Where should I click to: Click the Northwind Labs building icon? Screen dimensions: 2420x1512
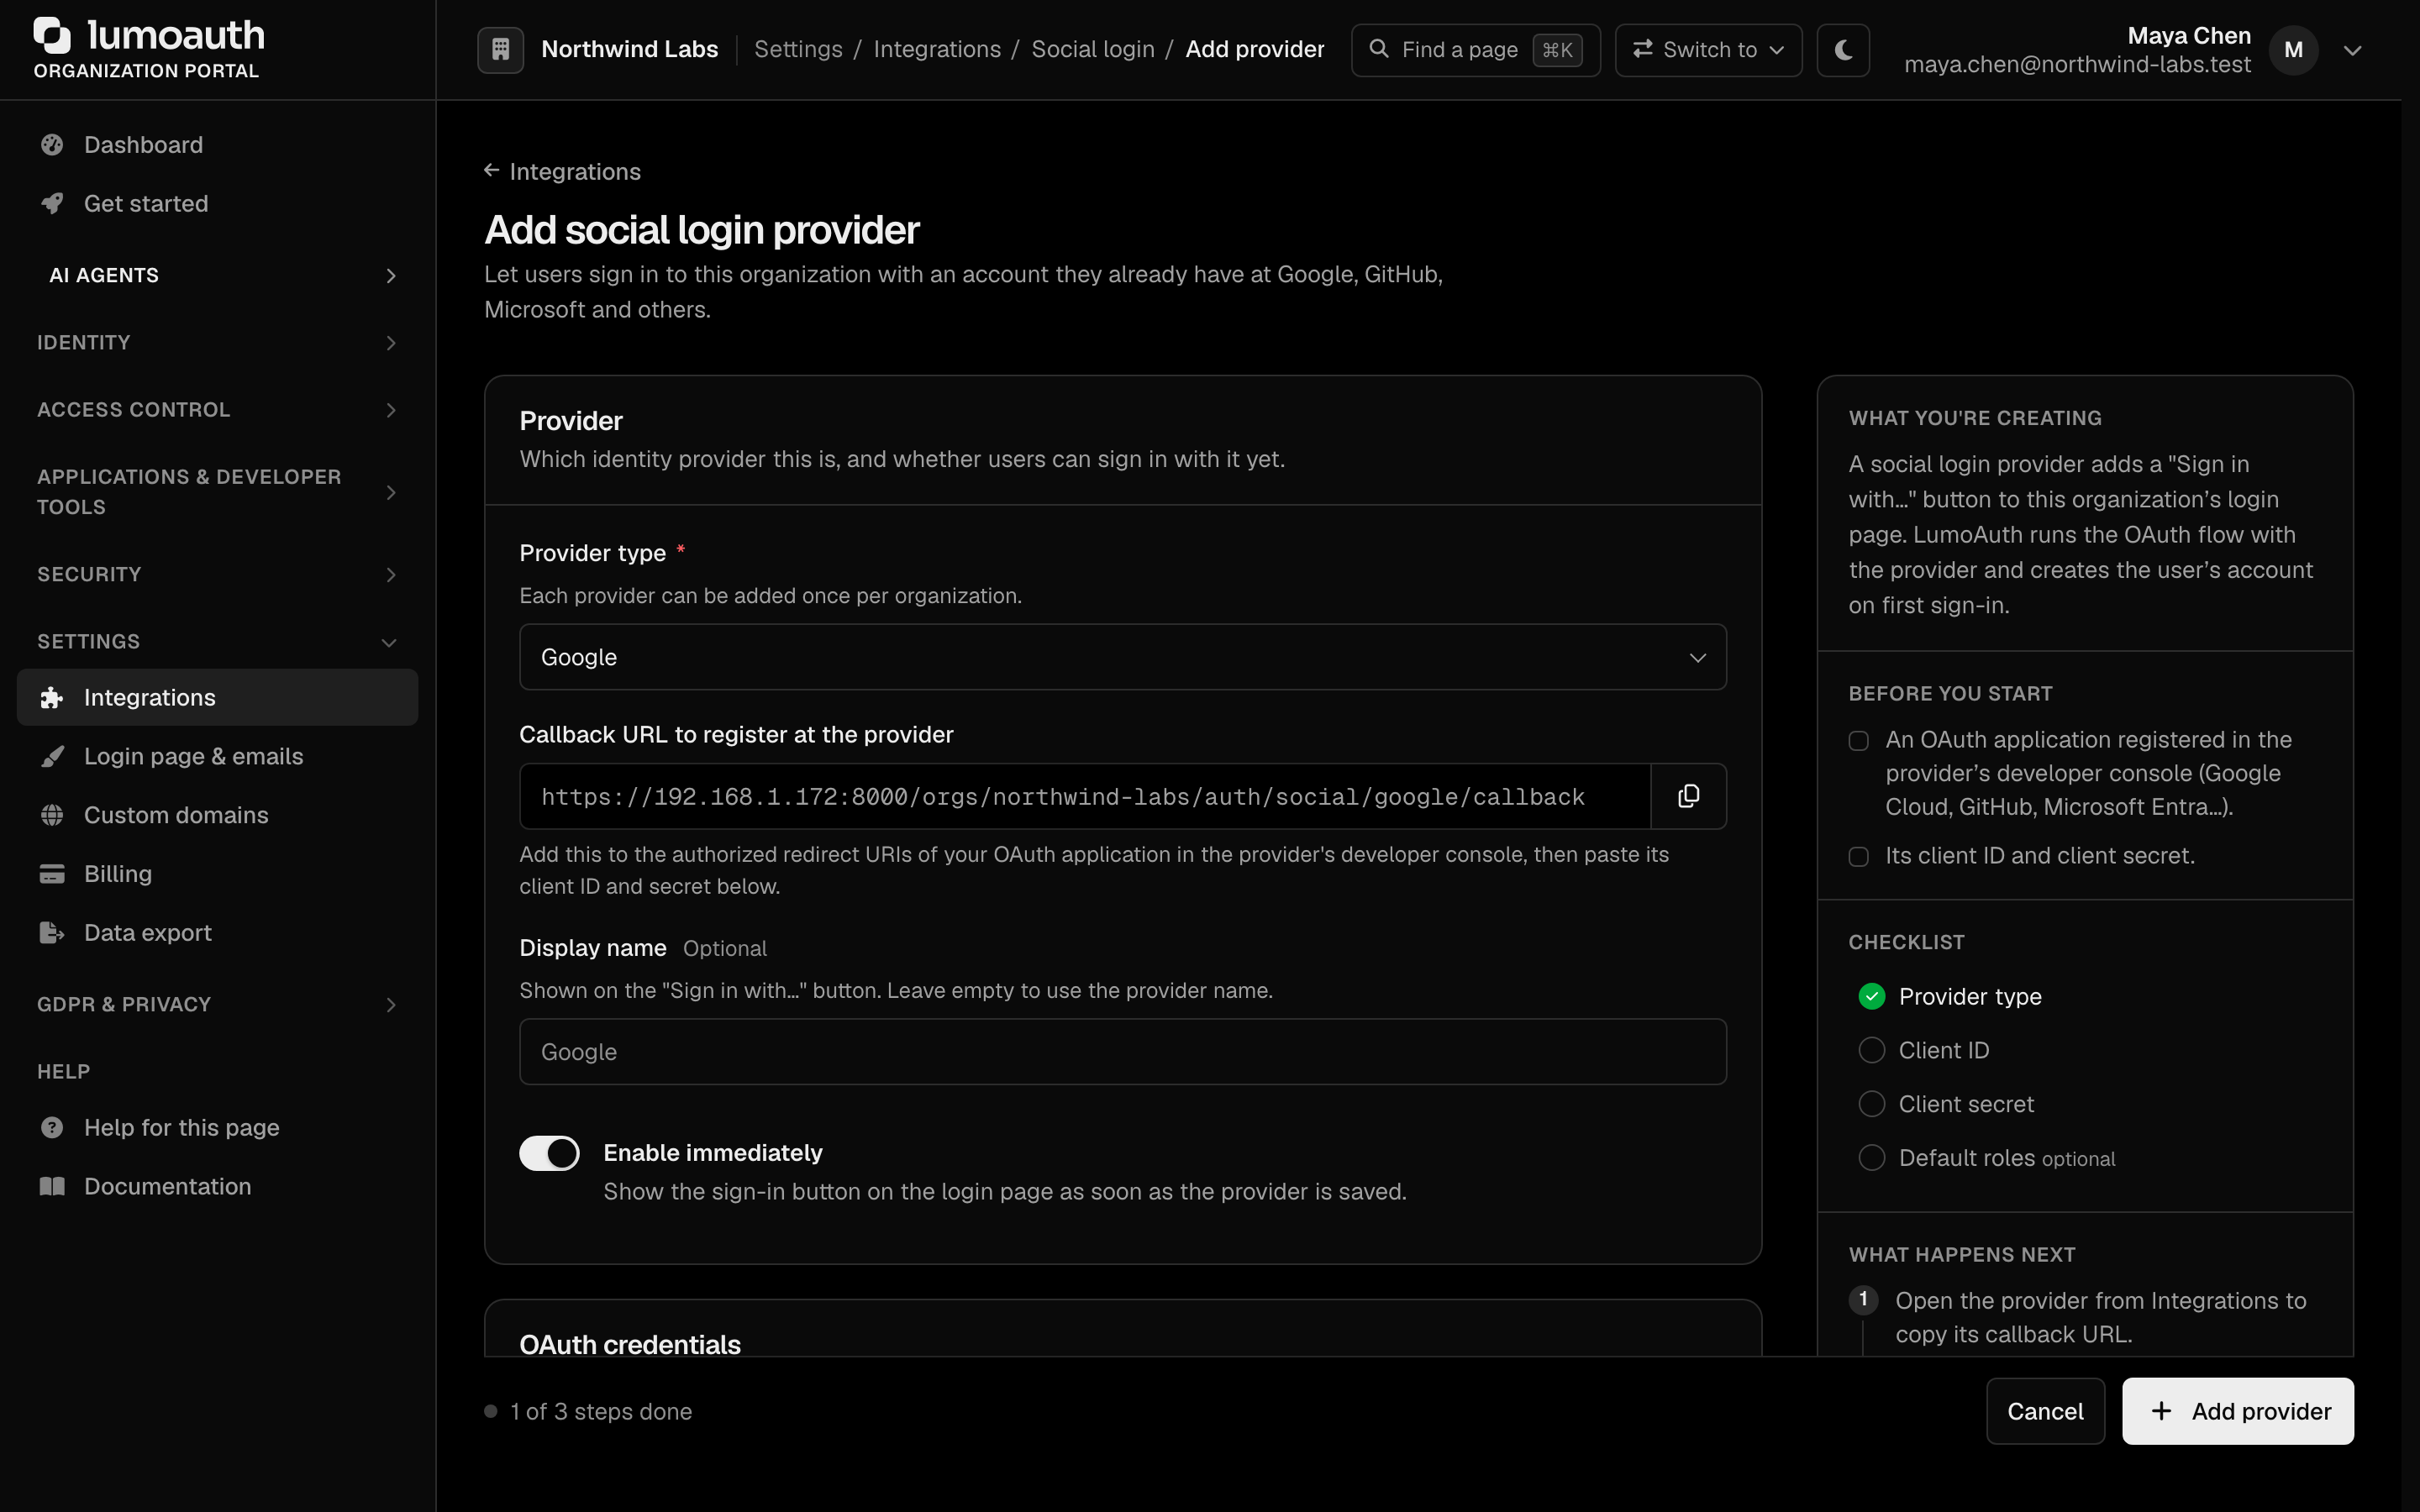(x=501, y=49)
